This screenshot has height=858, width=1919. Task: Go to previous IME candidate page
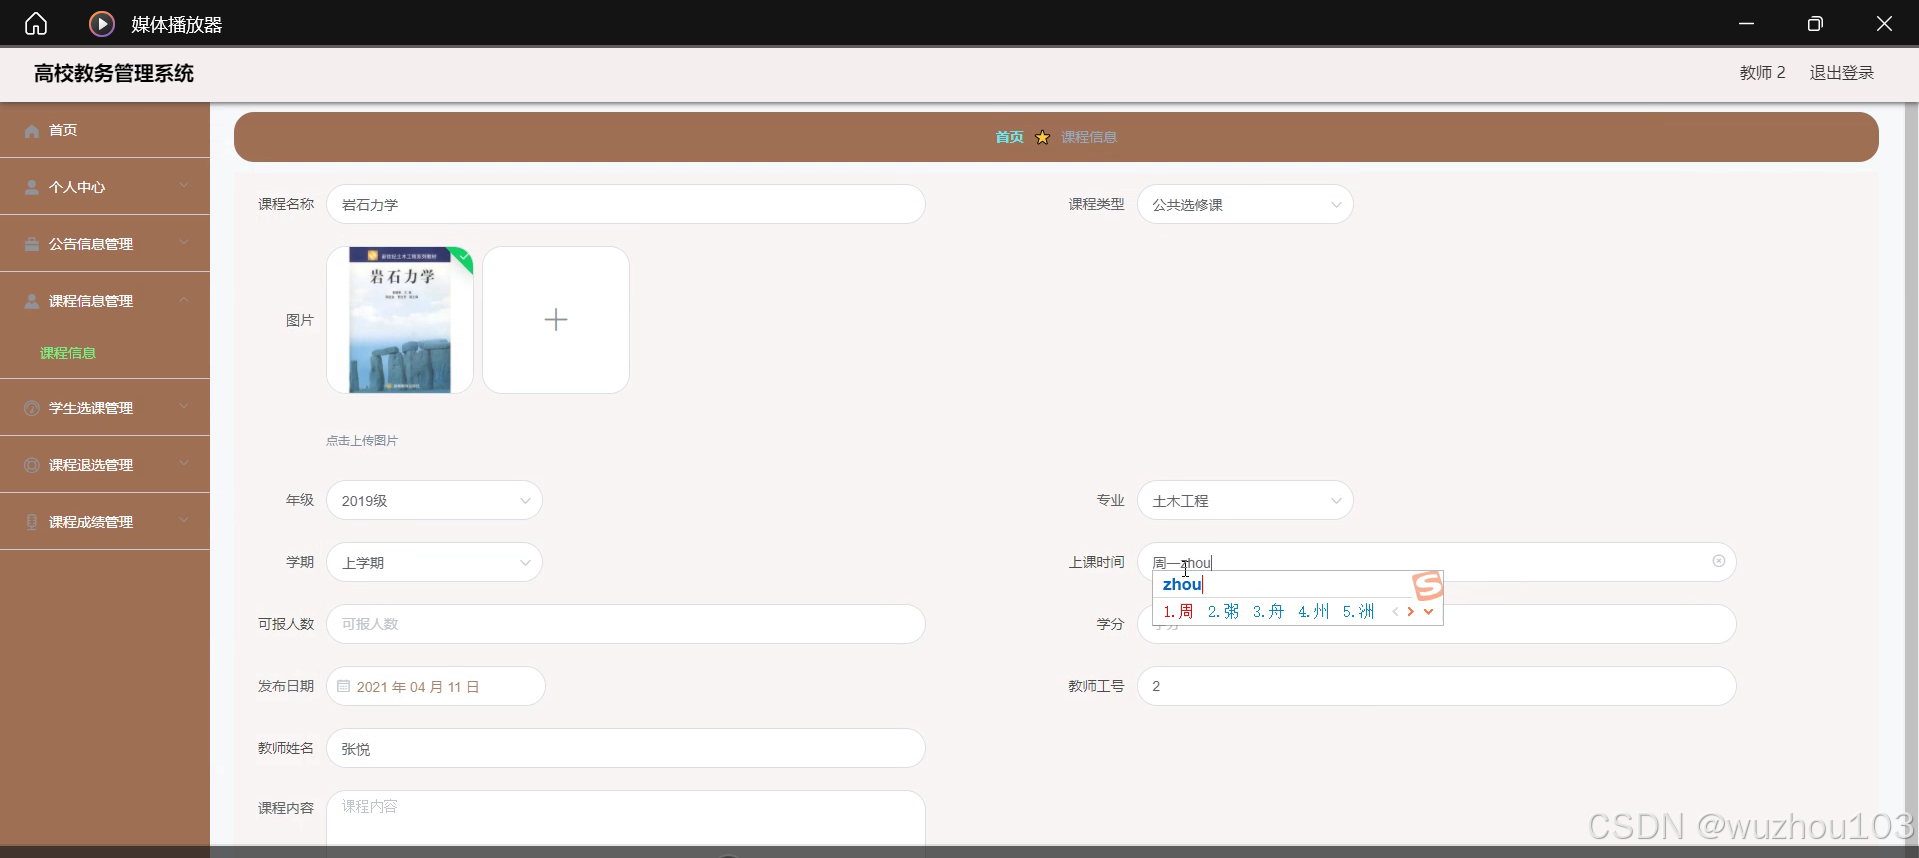pos(1395,612)
